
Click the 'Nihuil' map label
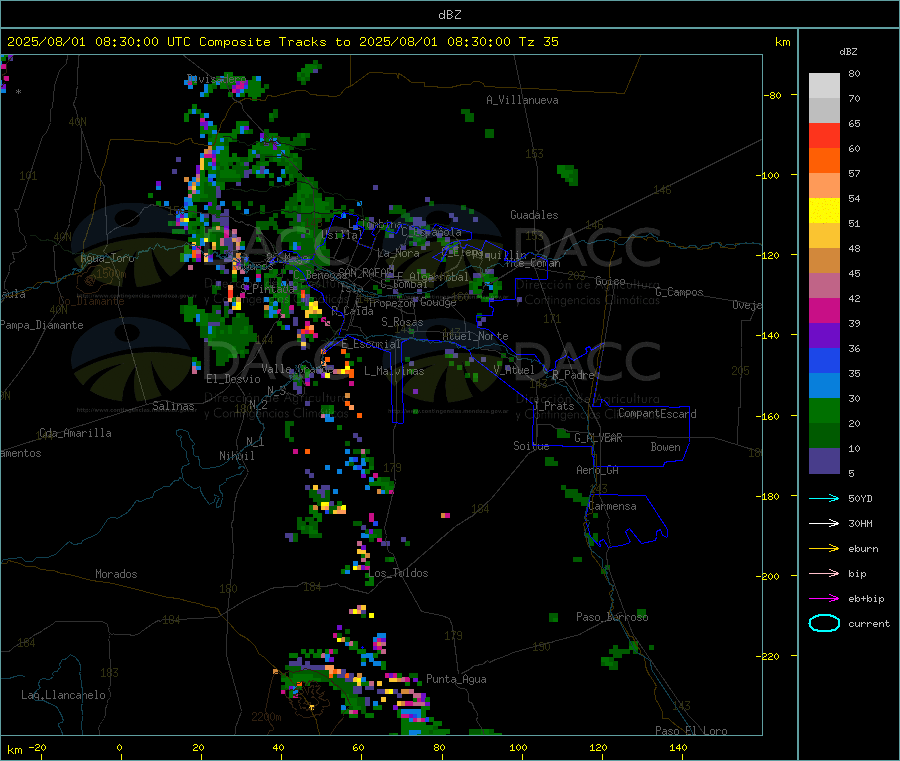236,456
